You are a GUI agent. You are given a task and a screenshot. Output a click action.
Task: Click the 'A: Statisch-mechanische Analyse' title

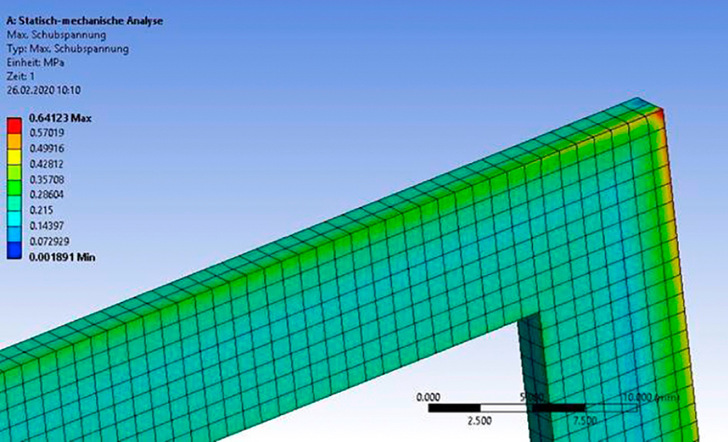[83, 21]
